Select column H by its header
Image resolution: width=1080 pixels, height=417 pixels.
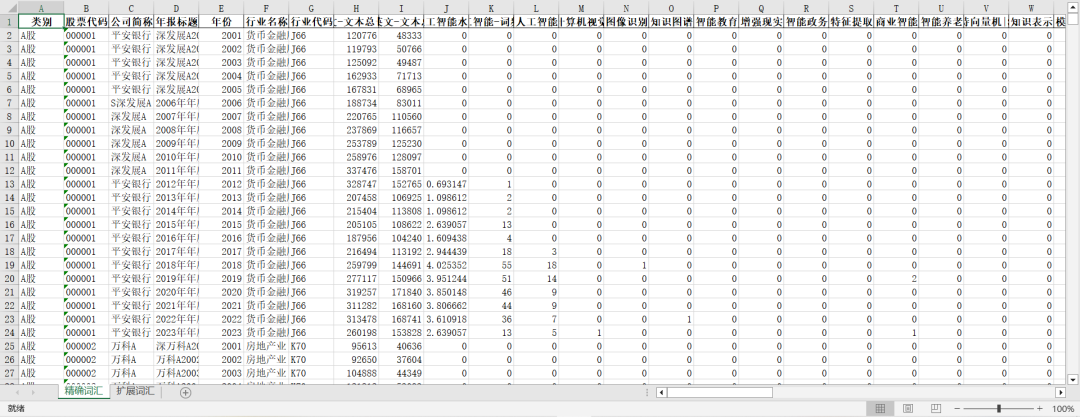click(x=356, y=8)
